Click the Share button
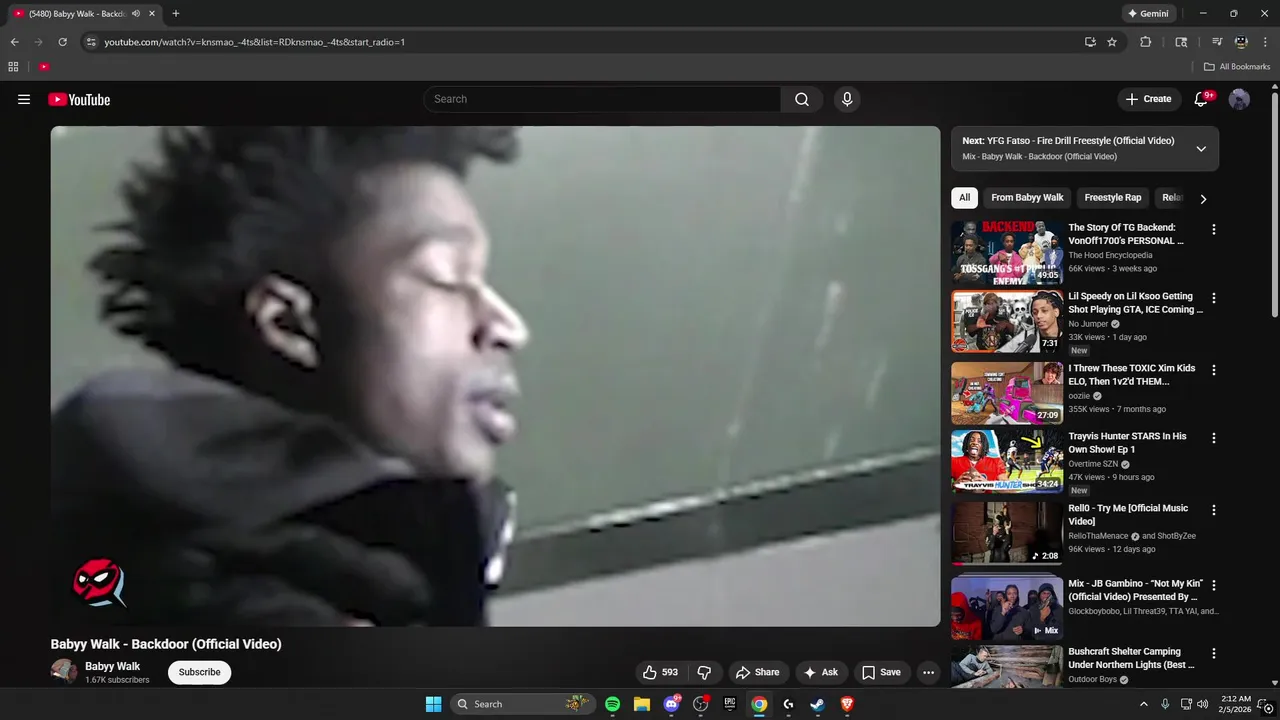The height and width of the screenshot is (720, 1280). [x=757, y=672]
